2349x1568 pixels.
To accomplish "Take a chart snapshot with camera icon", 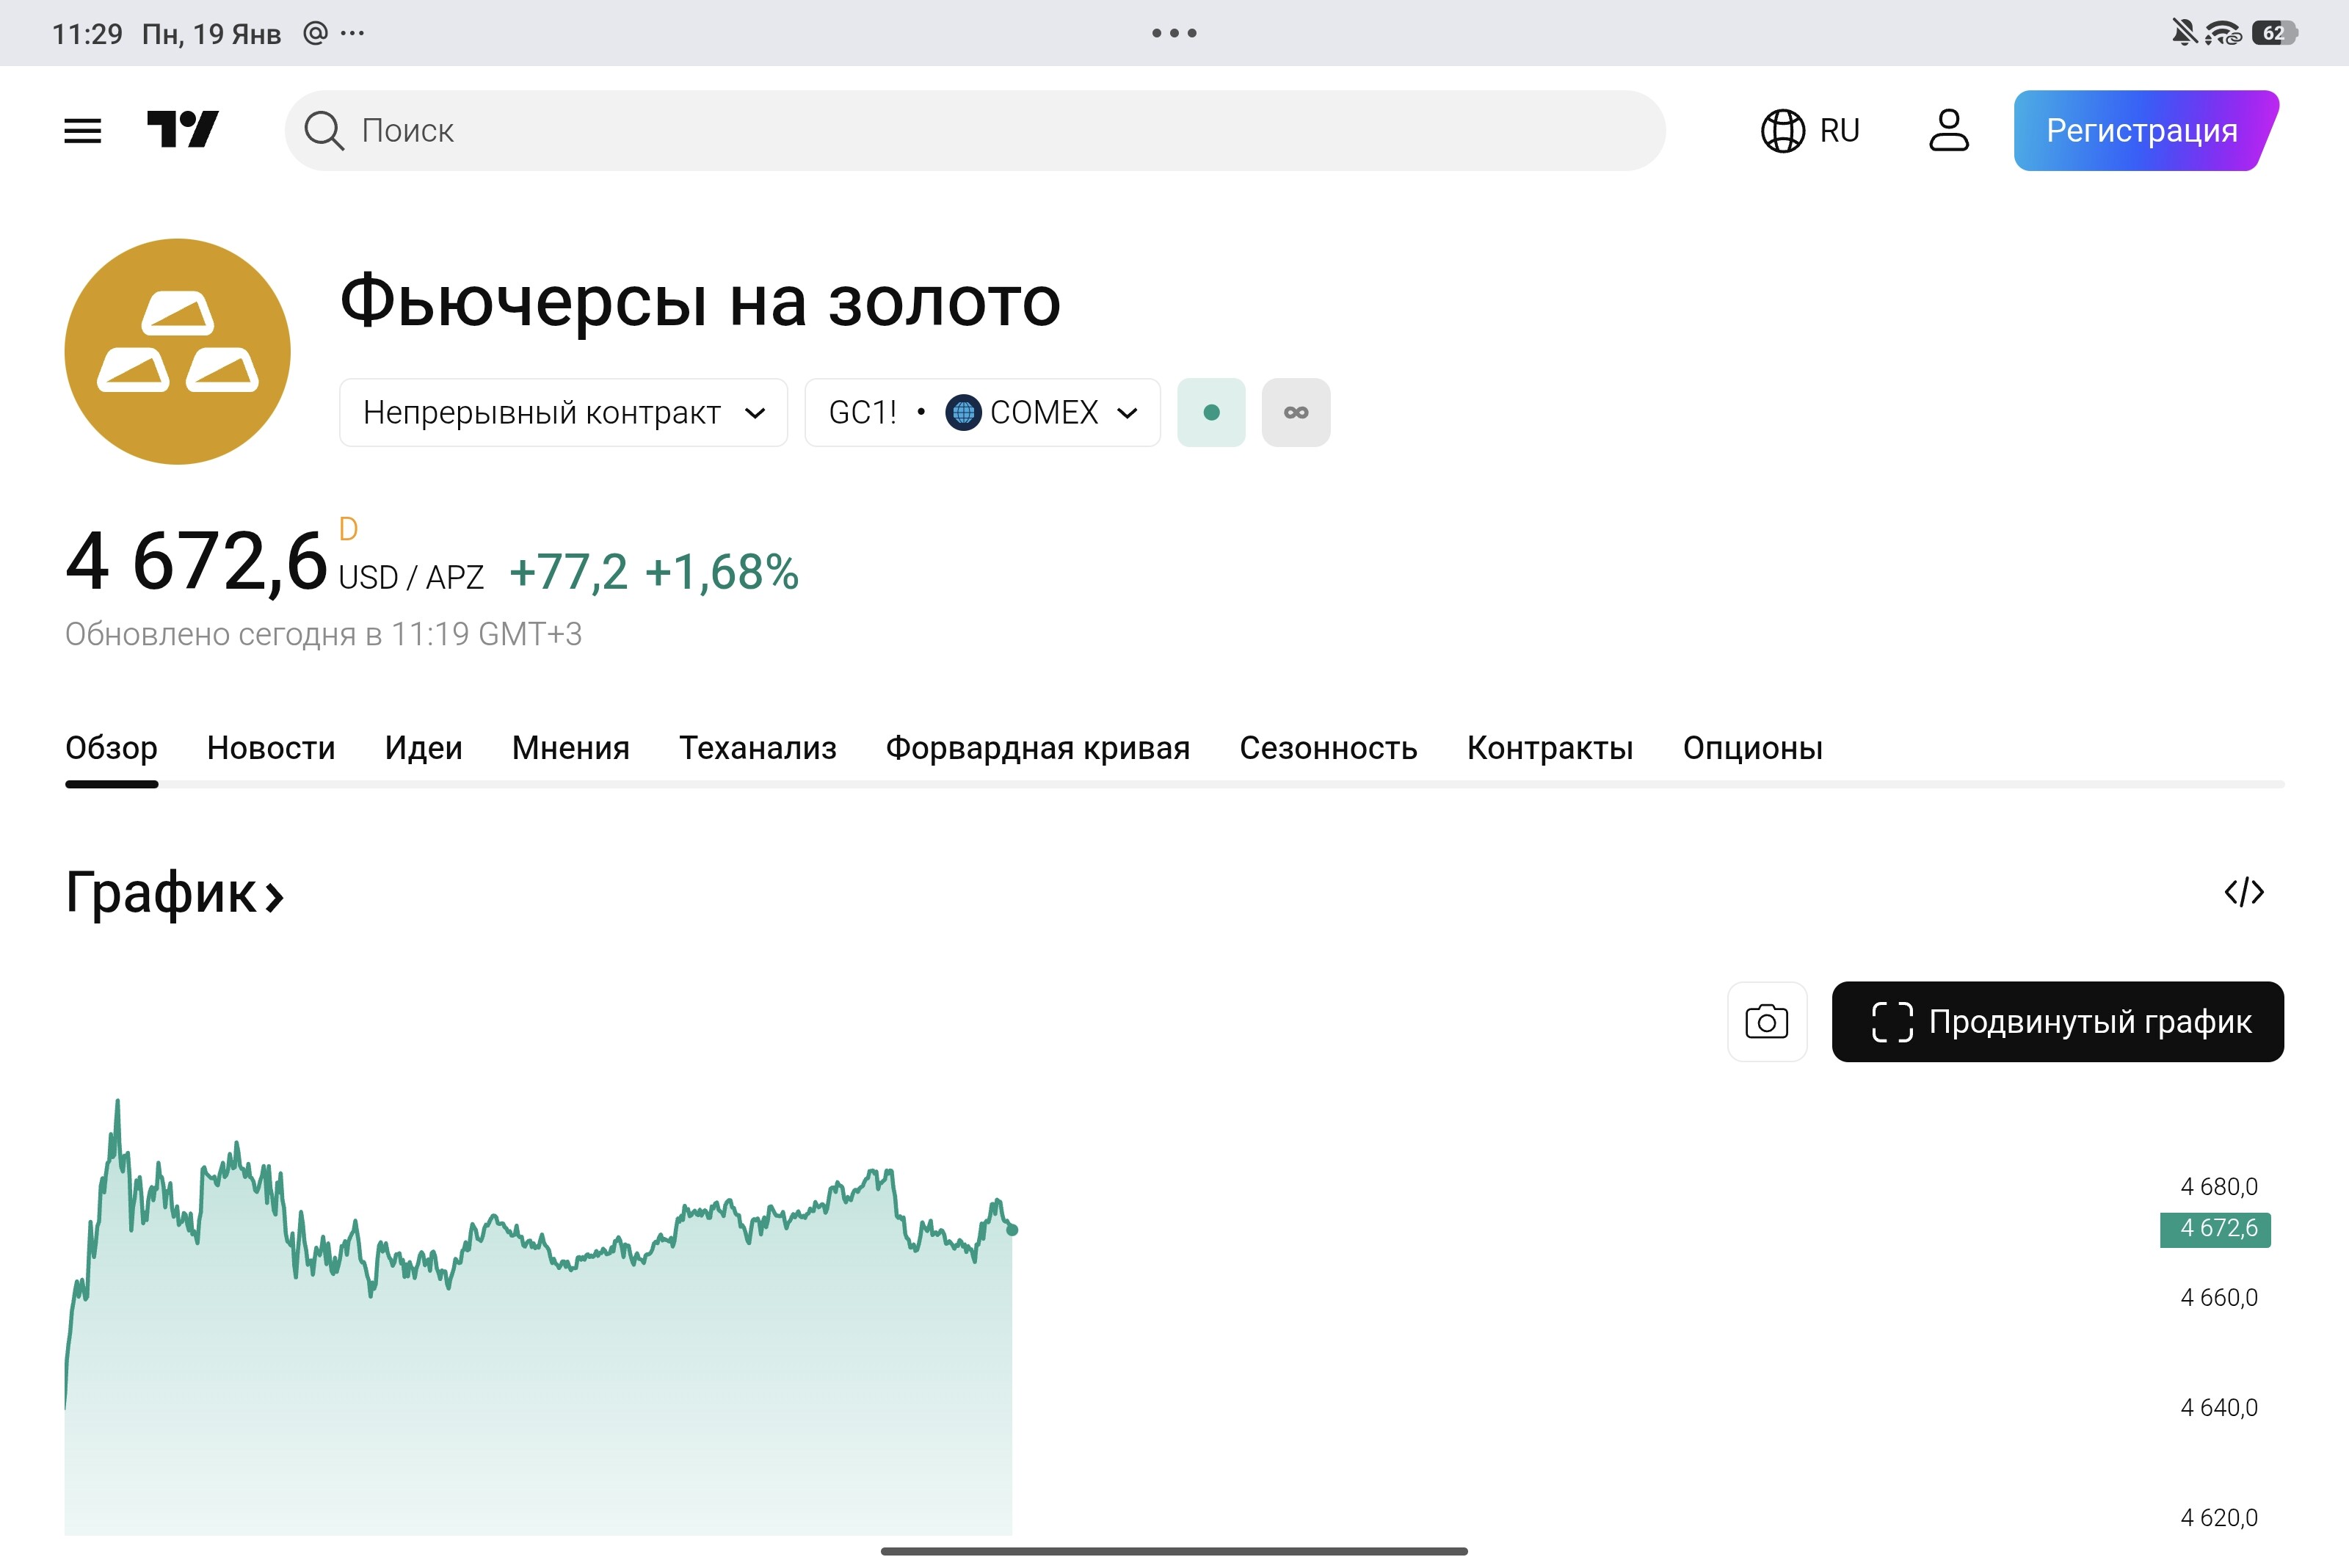I will coord(1766,1021).
